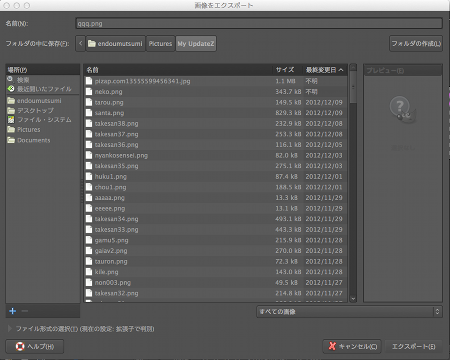
Task: Select file kile.png
Action: tap(216, 272)
